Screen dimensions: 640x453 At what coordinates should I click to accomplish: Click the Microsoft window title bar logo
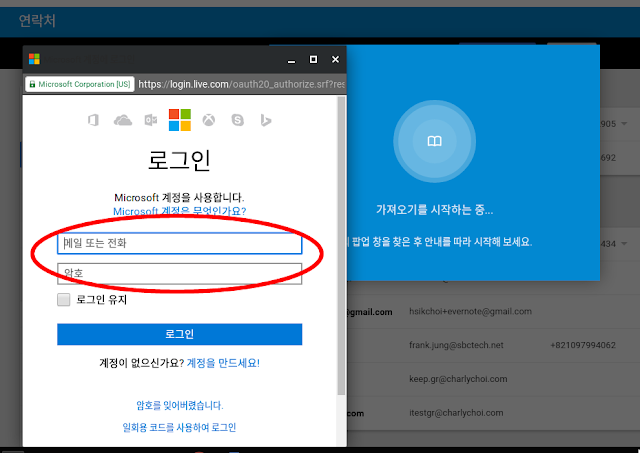coord(34,59)
